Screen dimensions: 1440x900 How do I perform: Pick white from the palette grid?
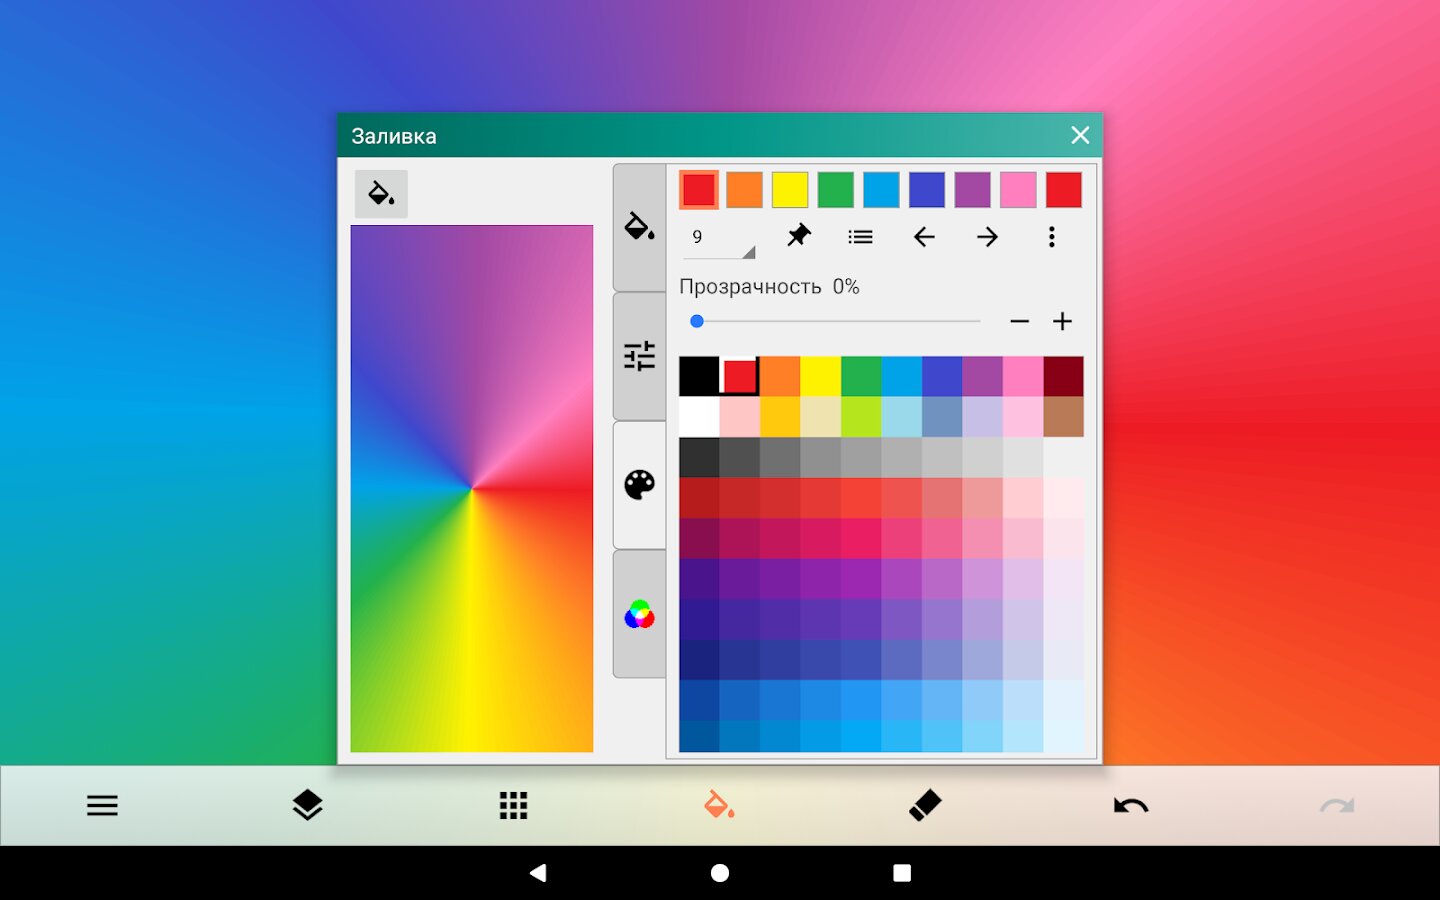(699, 417)
